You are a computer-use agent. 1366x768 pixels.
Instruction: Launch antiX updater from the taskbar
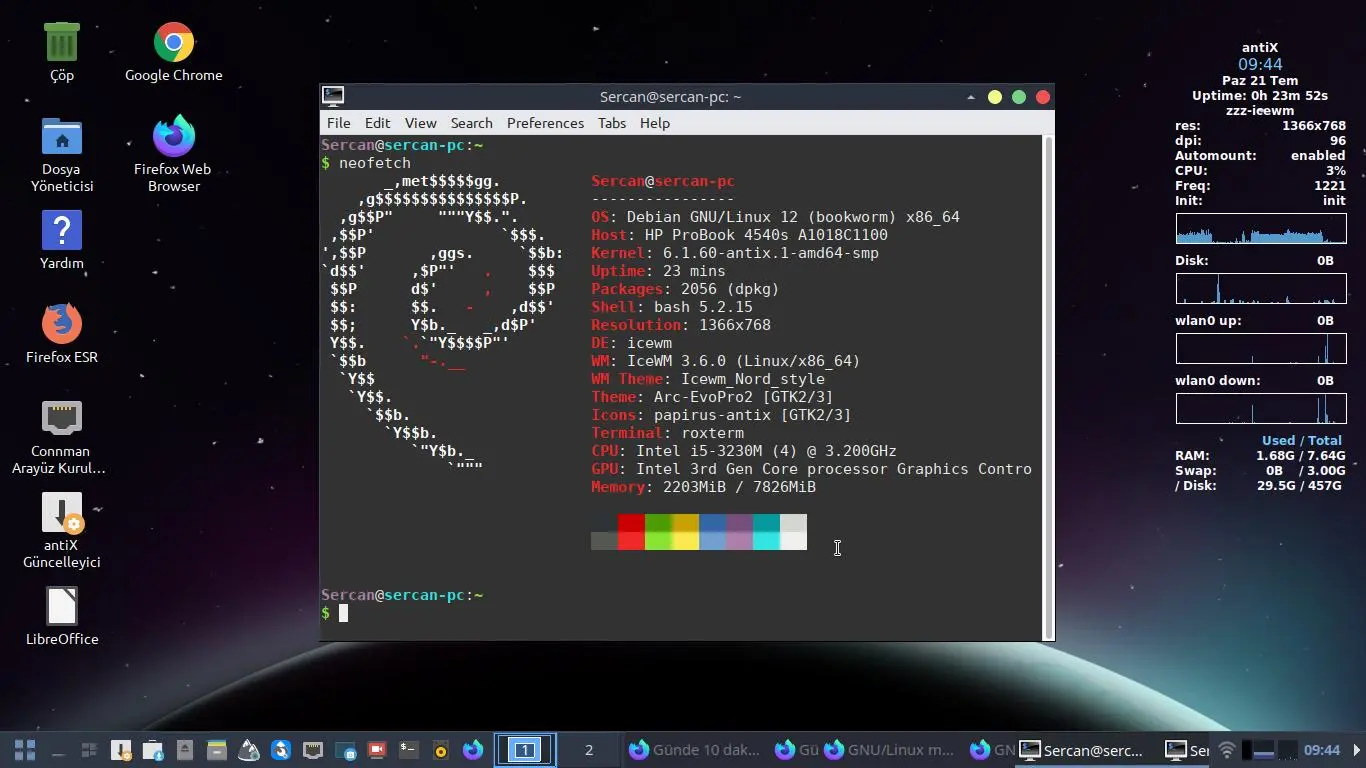click(x=121, y=750)
